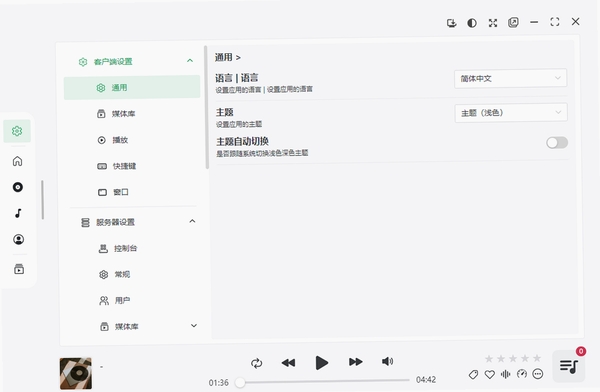The height and width of the screenshot is (392, 600).
Task: Go to home via house icon
Action: coord(18,161)
